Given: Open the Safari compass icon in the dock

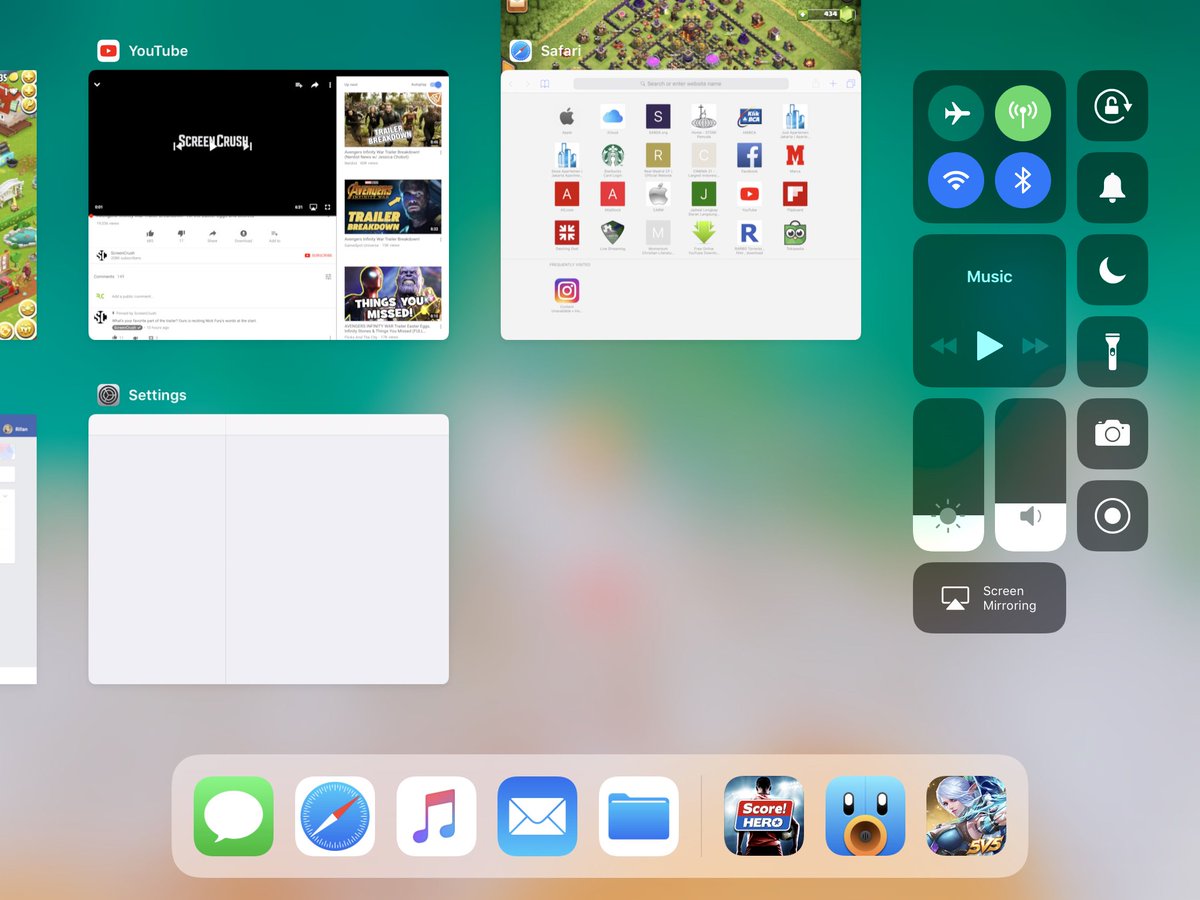Looking at the screenshot, I should [x=335, y=816].
